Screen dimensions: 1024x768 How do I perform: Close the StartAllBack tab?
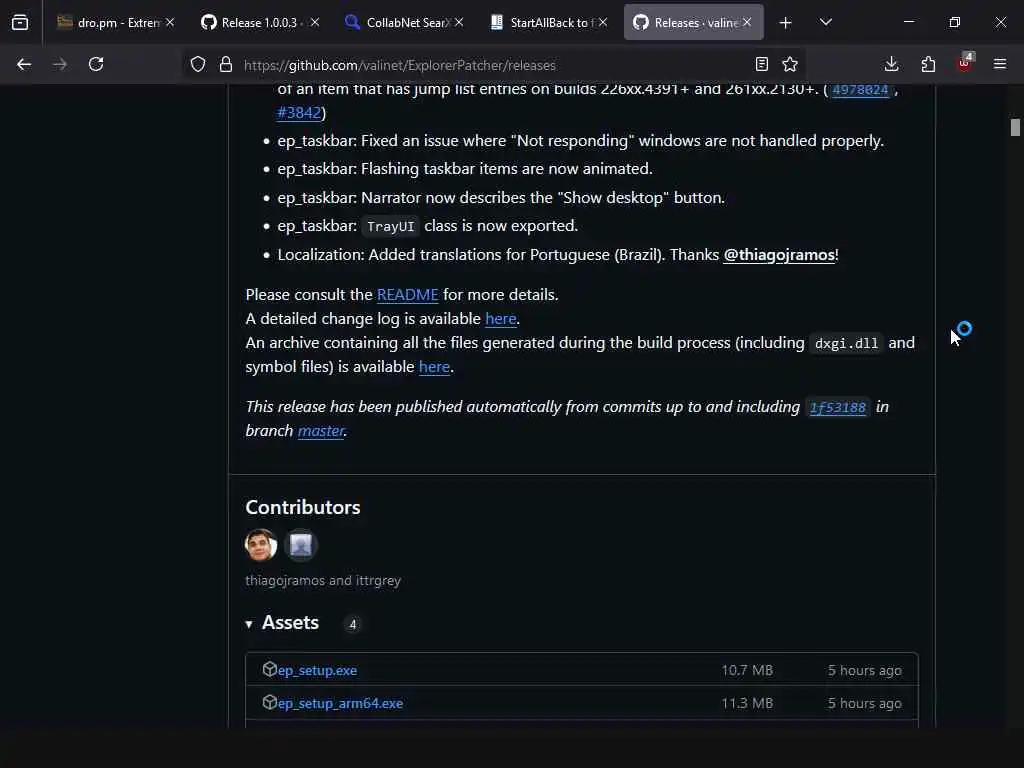pos(603,22)
